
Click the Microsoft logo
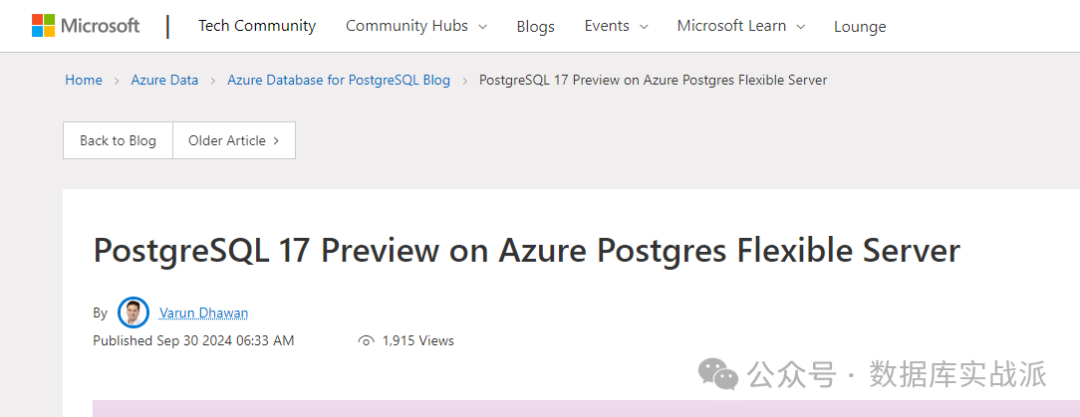click(x=85, y=26)
